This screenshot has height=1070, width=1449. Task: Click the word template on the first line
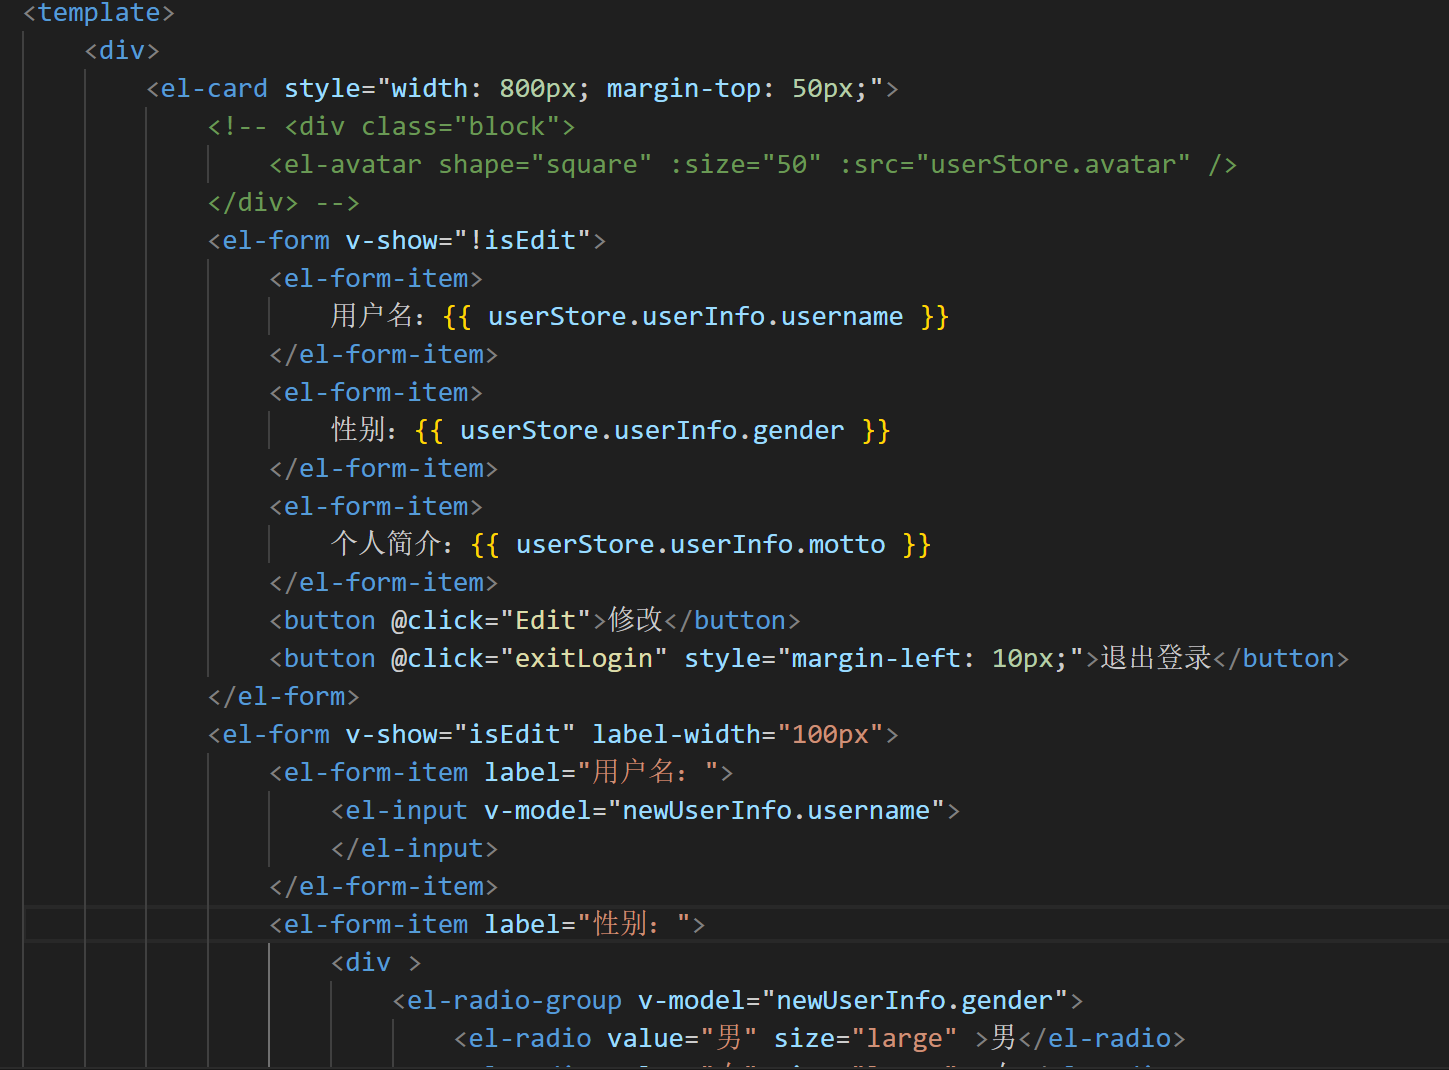click(99, 13)
